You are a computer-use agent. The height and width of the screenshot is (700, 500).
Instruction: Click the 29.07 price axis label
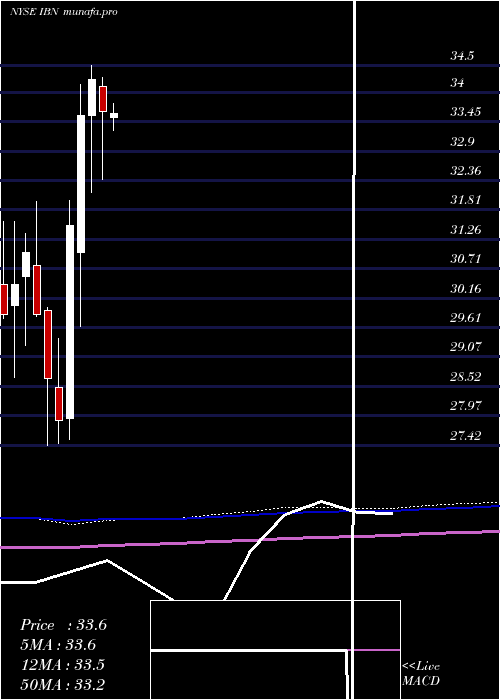pyautogui.click(x=465, y=346)
